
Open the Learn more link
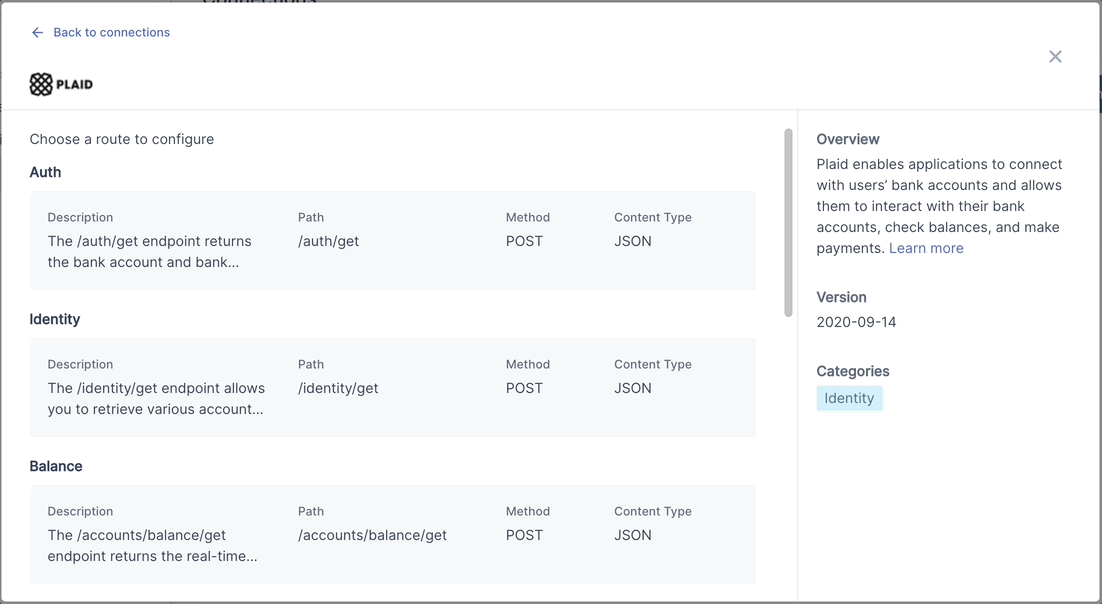coord(926,248)
